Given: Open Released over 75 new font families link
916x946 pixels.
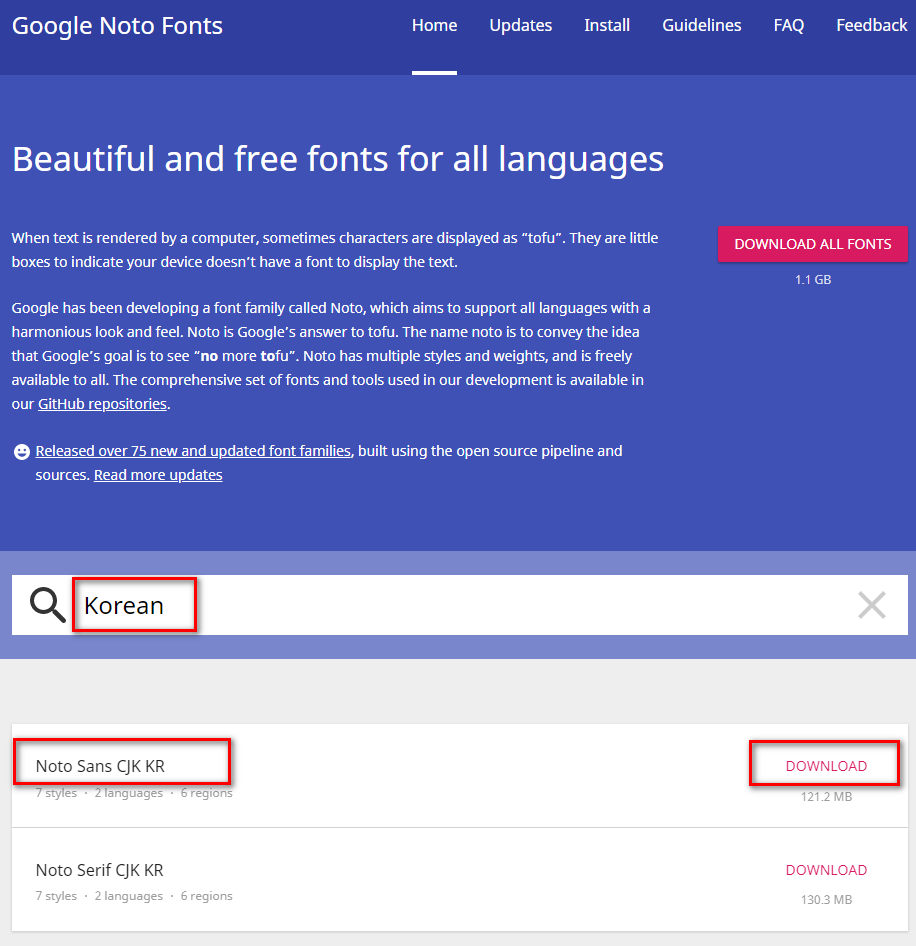Looking at the screenshot, I should coord(193,451).
